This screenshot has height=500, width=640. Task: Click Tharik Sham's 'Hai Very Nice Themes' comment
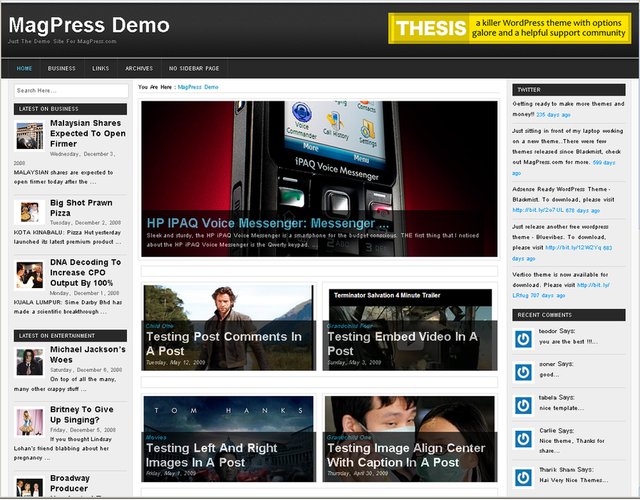573,480
